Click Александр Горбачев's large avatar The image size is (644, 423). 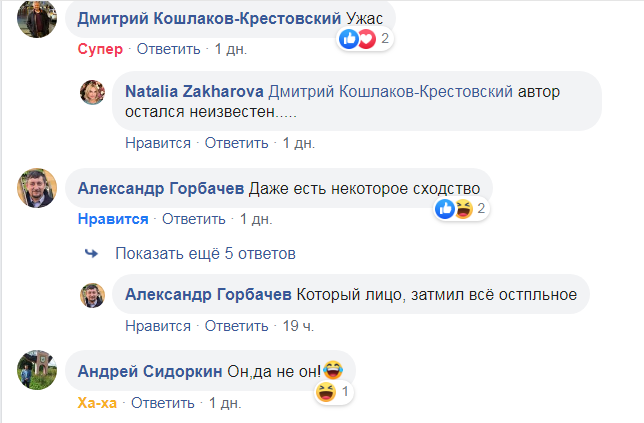tap(39, 190)
